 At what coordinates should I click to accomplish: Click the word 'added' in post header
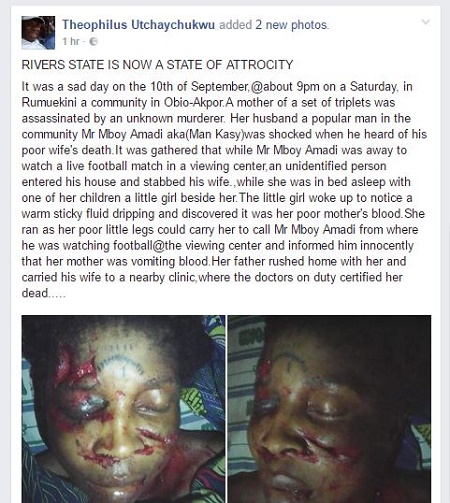pyautogui.click(x=235, y=25)
